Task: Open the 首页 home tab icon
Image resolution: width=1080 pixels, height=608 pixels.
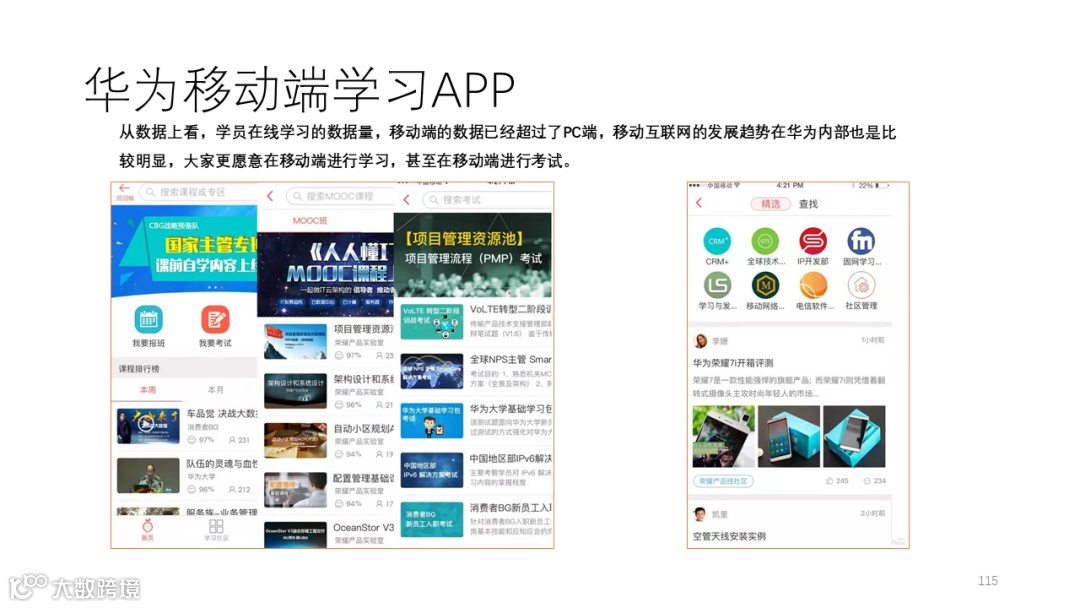Action: (x=147, y=526)
